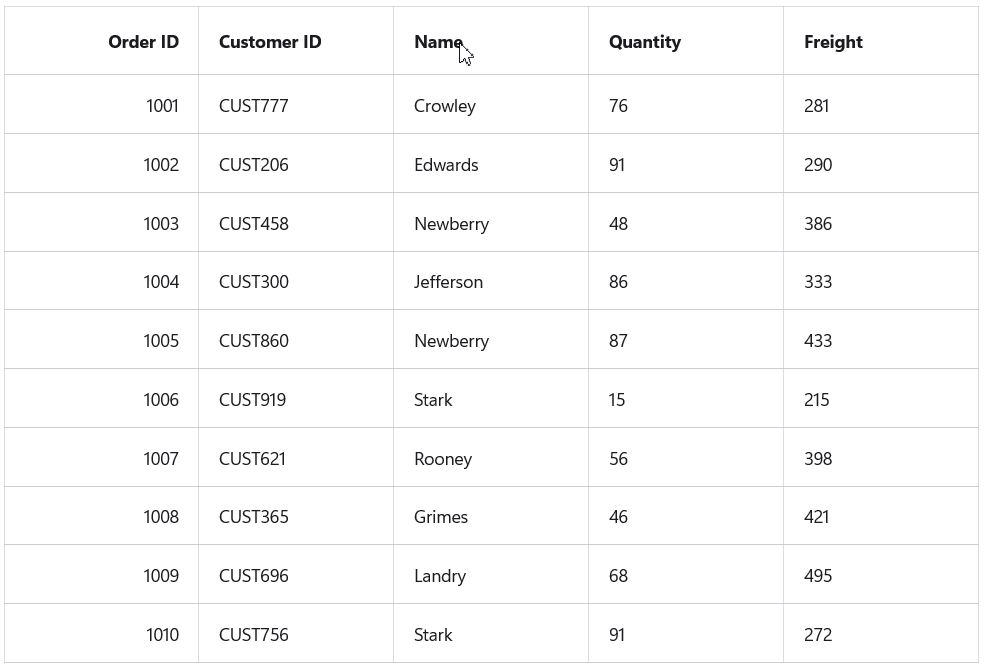Screen dimensions: 984x668
Task: Select the quantity 15 cell for Stark
Action: coord(617,399)
